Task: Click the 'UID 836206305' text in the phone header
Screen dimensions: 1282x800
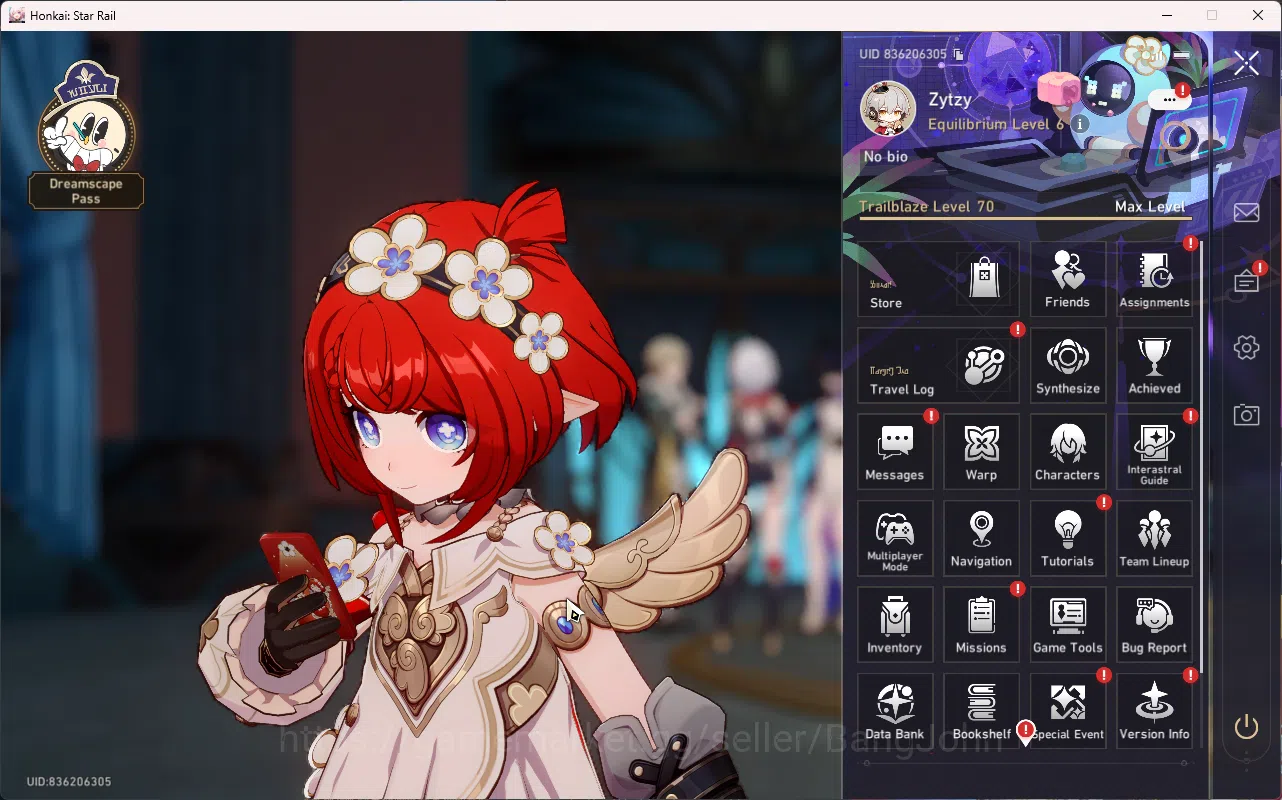Action: 903,54
